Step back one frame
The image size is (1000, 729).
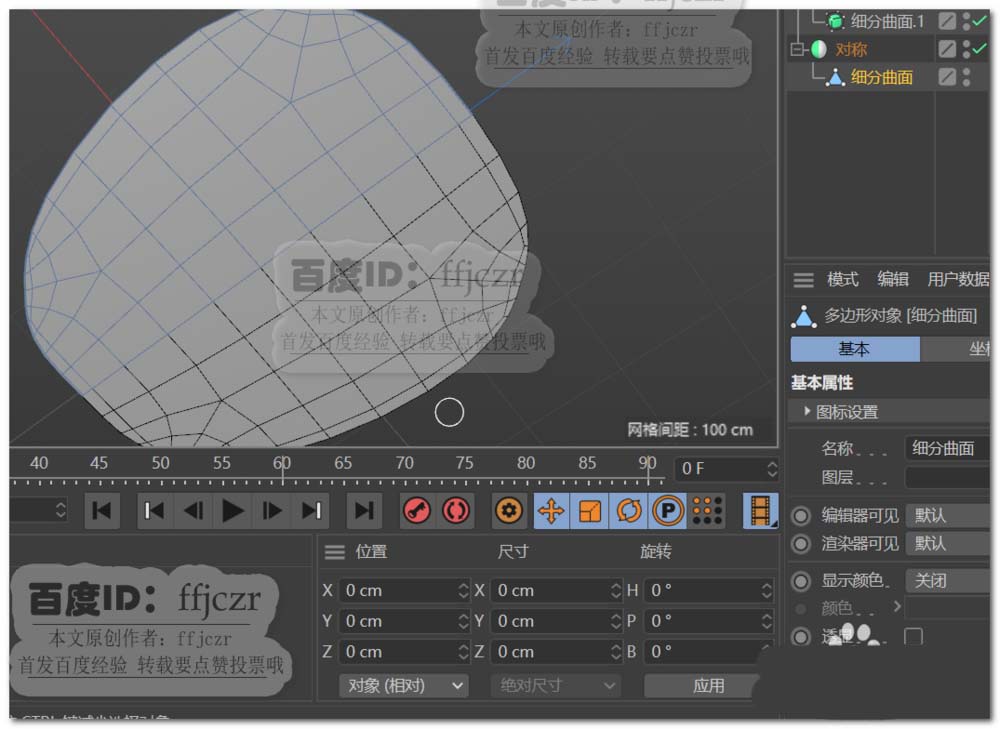[x=193, y=511]
